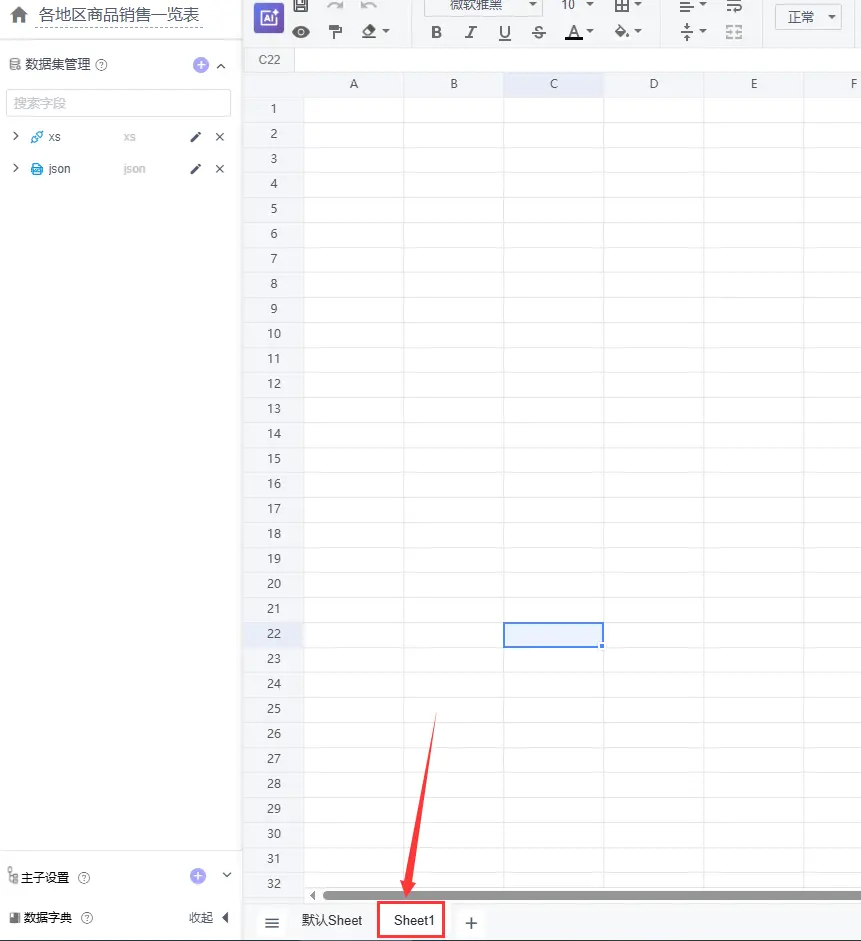
Task: Click the vertical align icon
Action: click(687, 32)
